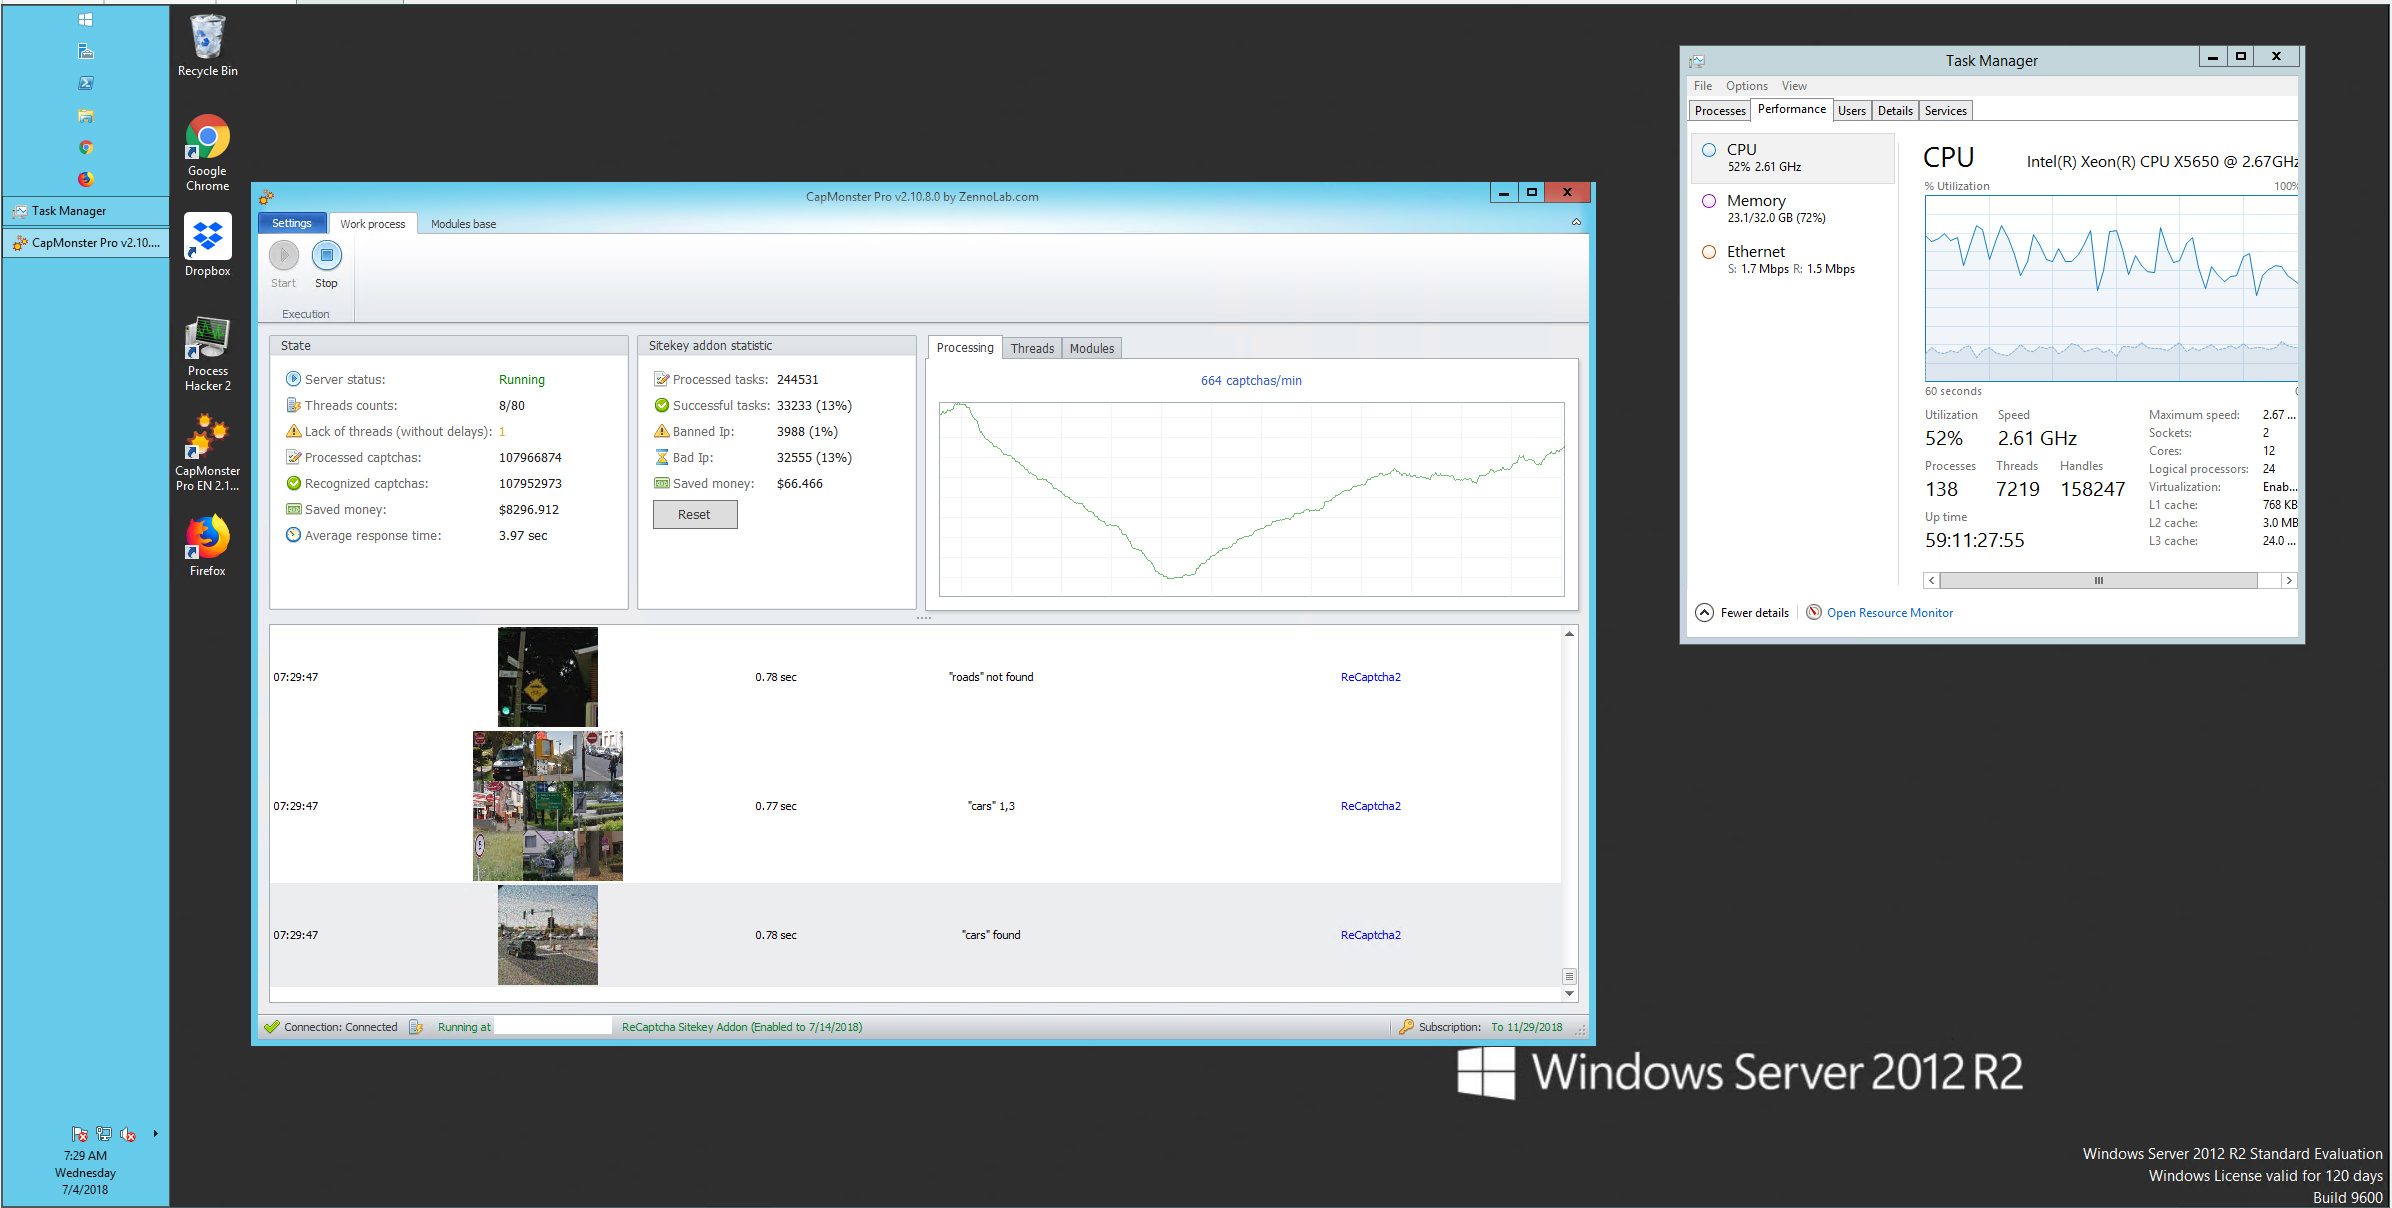Click the Stop execution icon in CapMonster
The width and height of the screenshot is (2392, 1208).
click(x=326, y=255)
